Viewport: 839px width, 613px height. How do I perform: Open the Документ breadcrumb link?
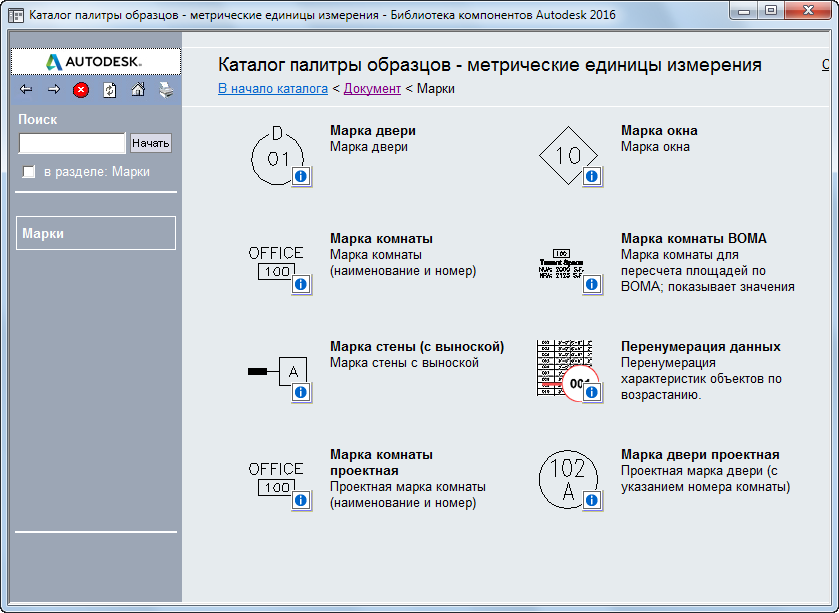(x=372, y=89)
